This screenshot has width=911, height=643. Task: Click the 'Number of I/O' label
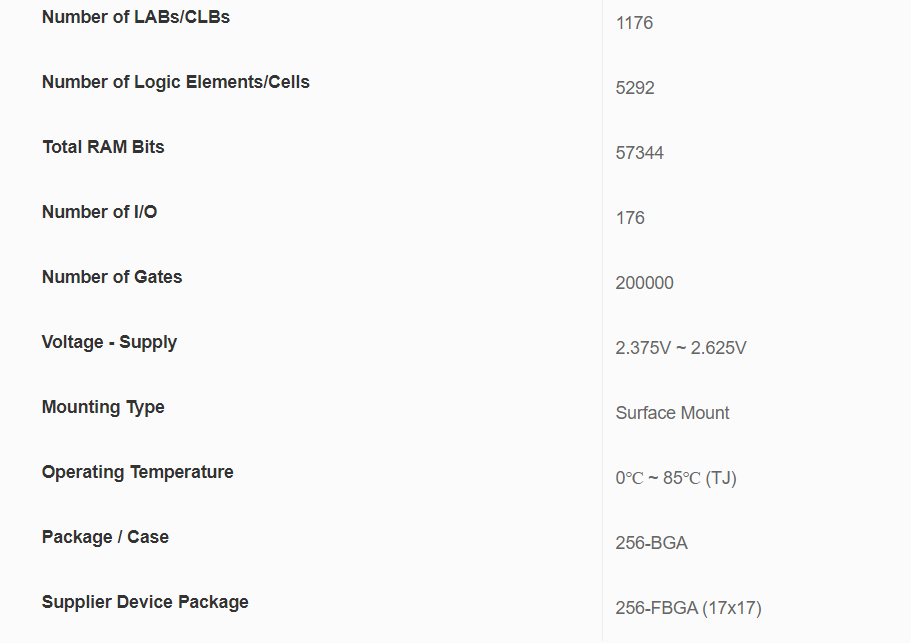(99, 212)
